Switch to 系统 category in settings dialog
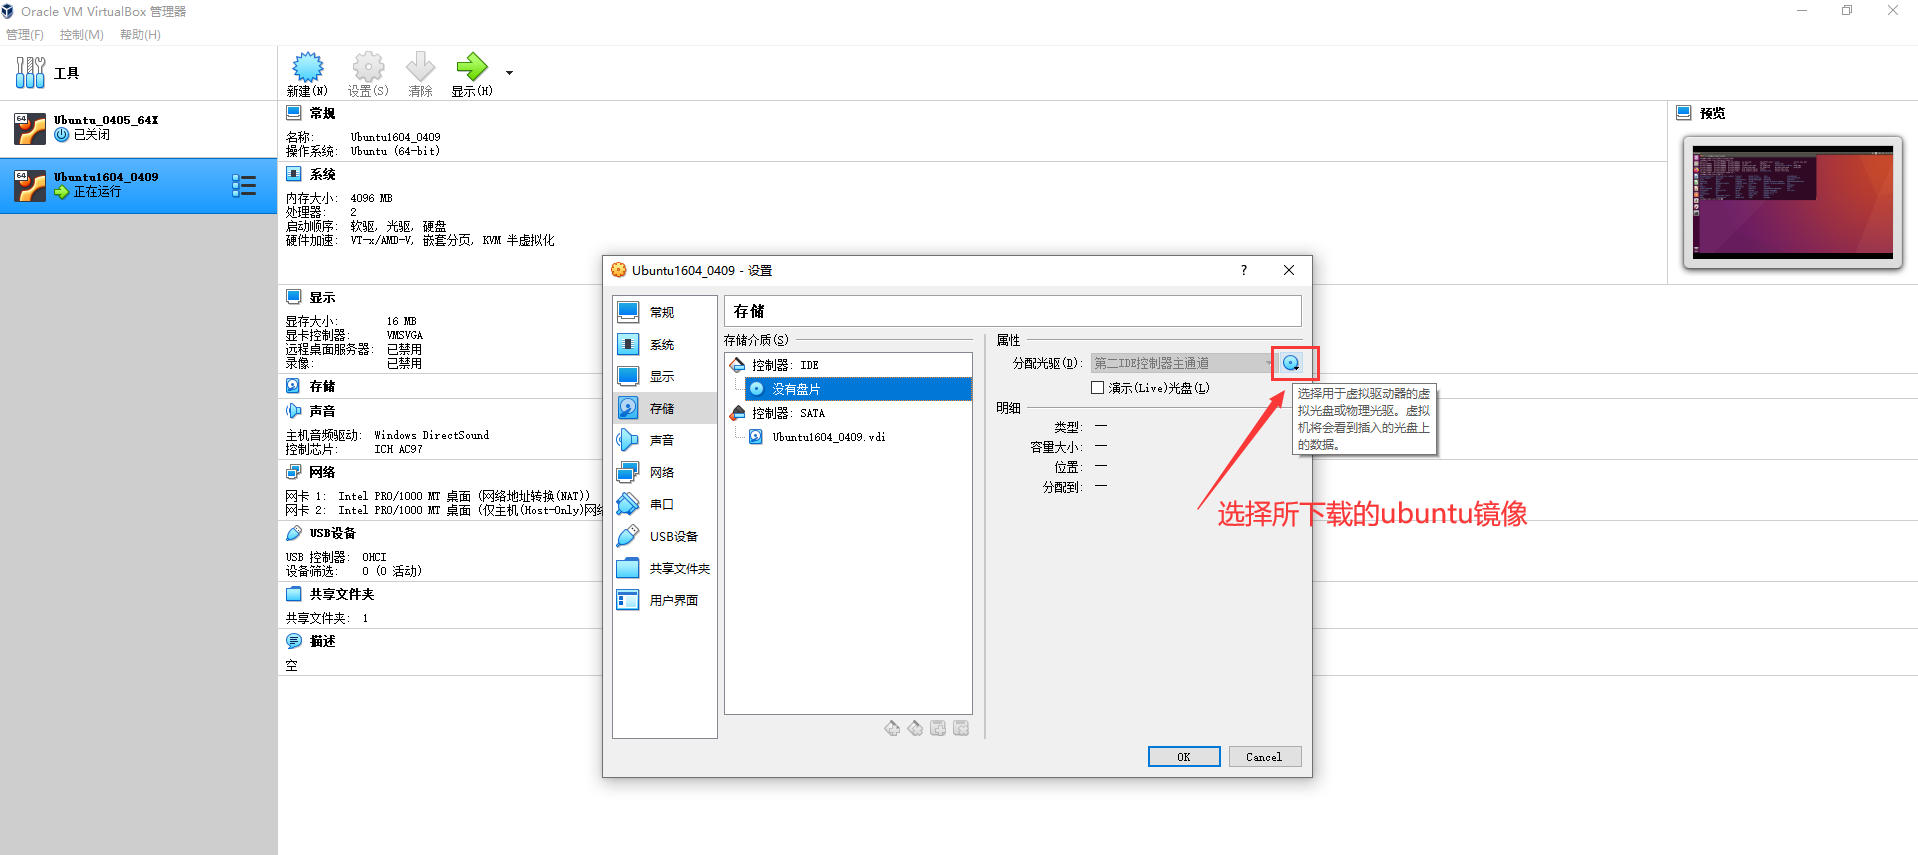 [665, 344]
